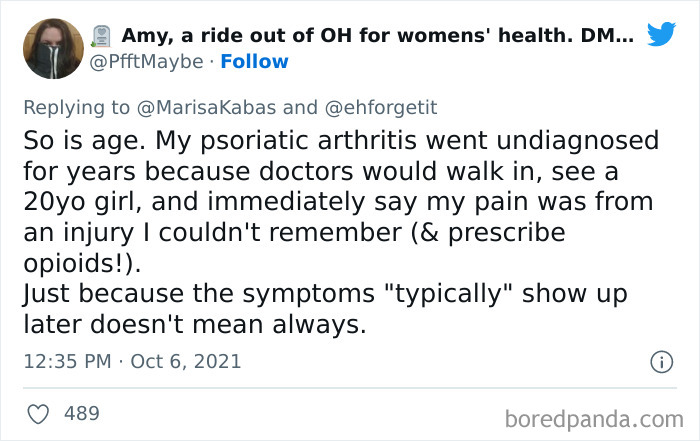
Task: Click the Twitter bird logo
Action: [x=661, y=34]
